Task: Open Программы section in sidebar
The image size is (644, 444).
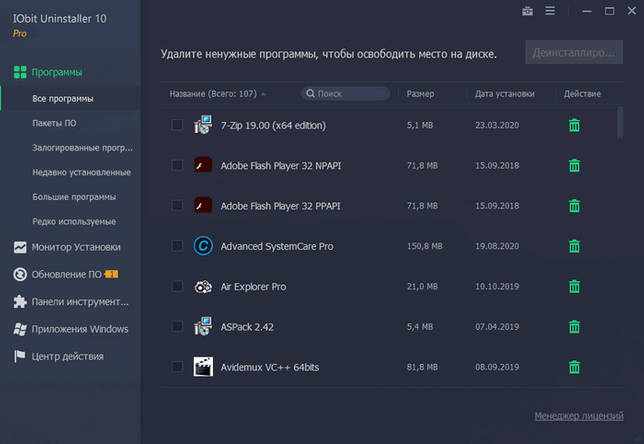Action: (57, 72)
